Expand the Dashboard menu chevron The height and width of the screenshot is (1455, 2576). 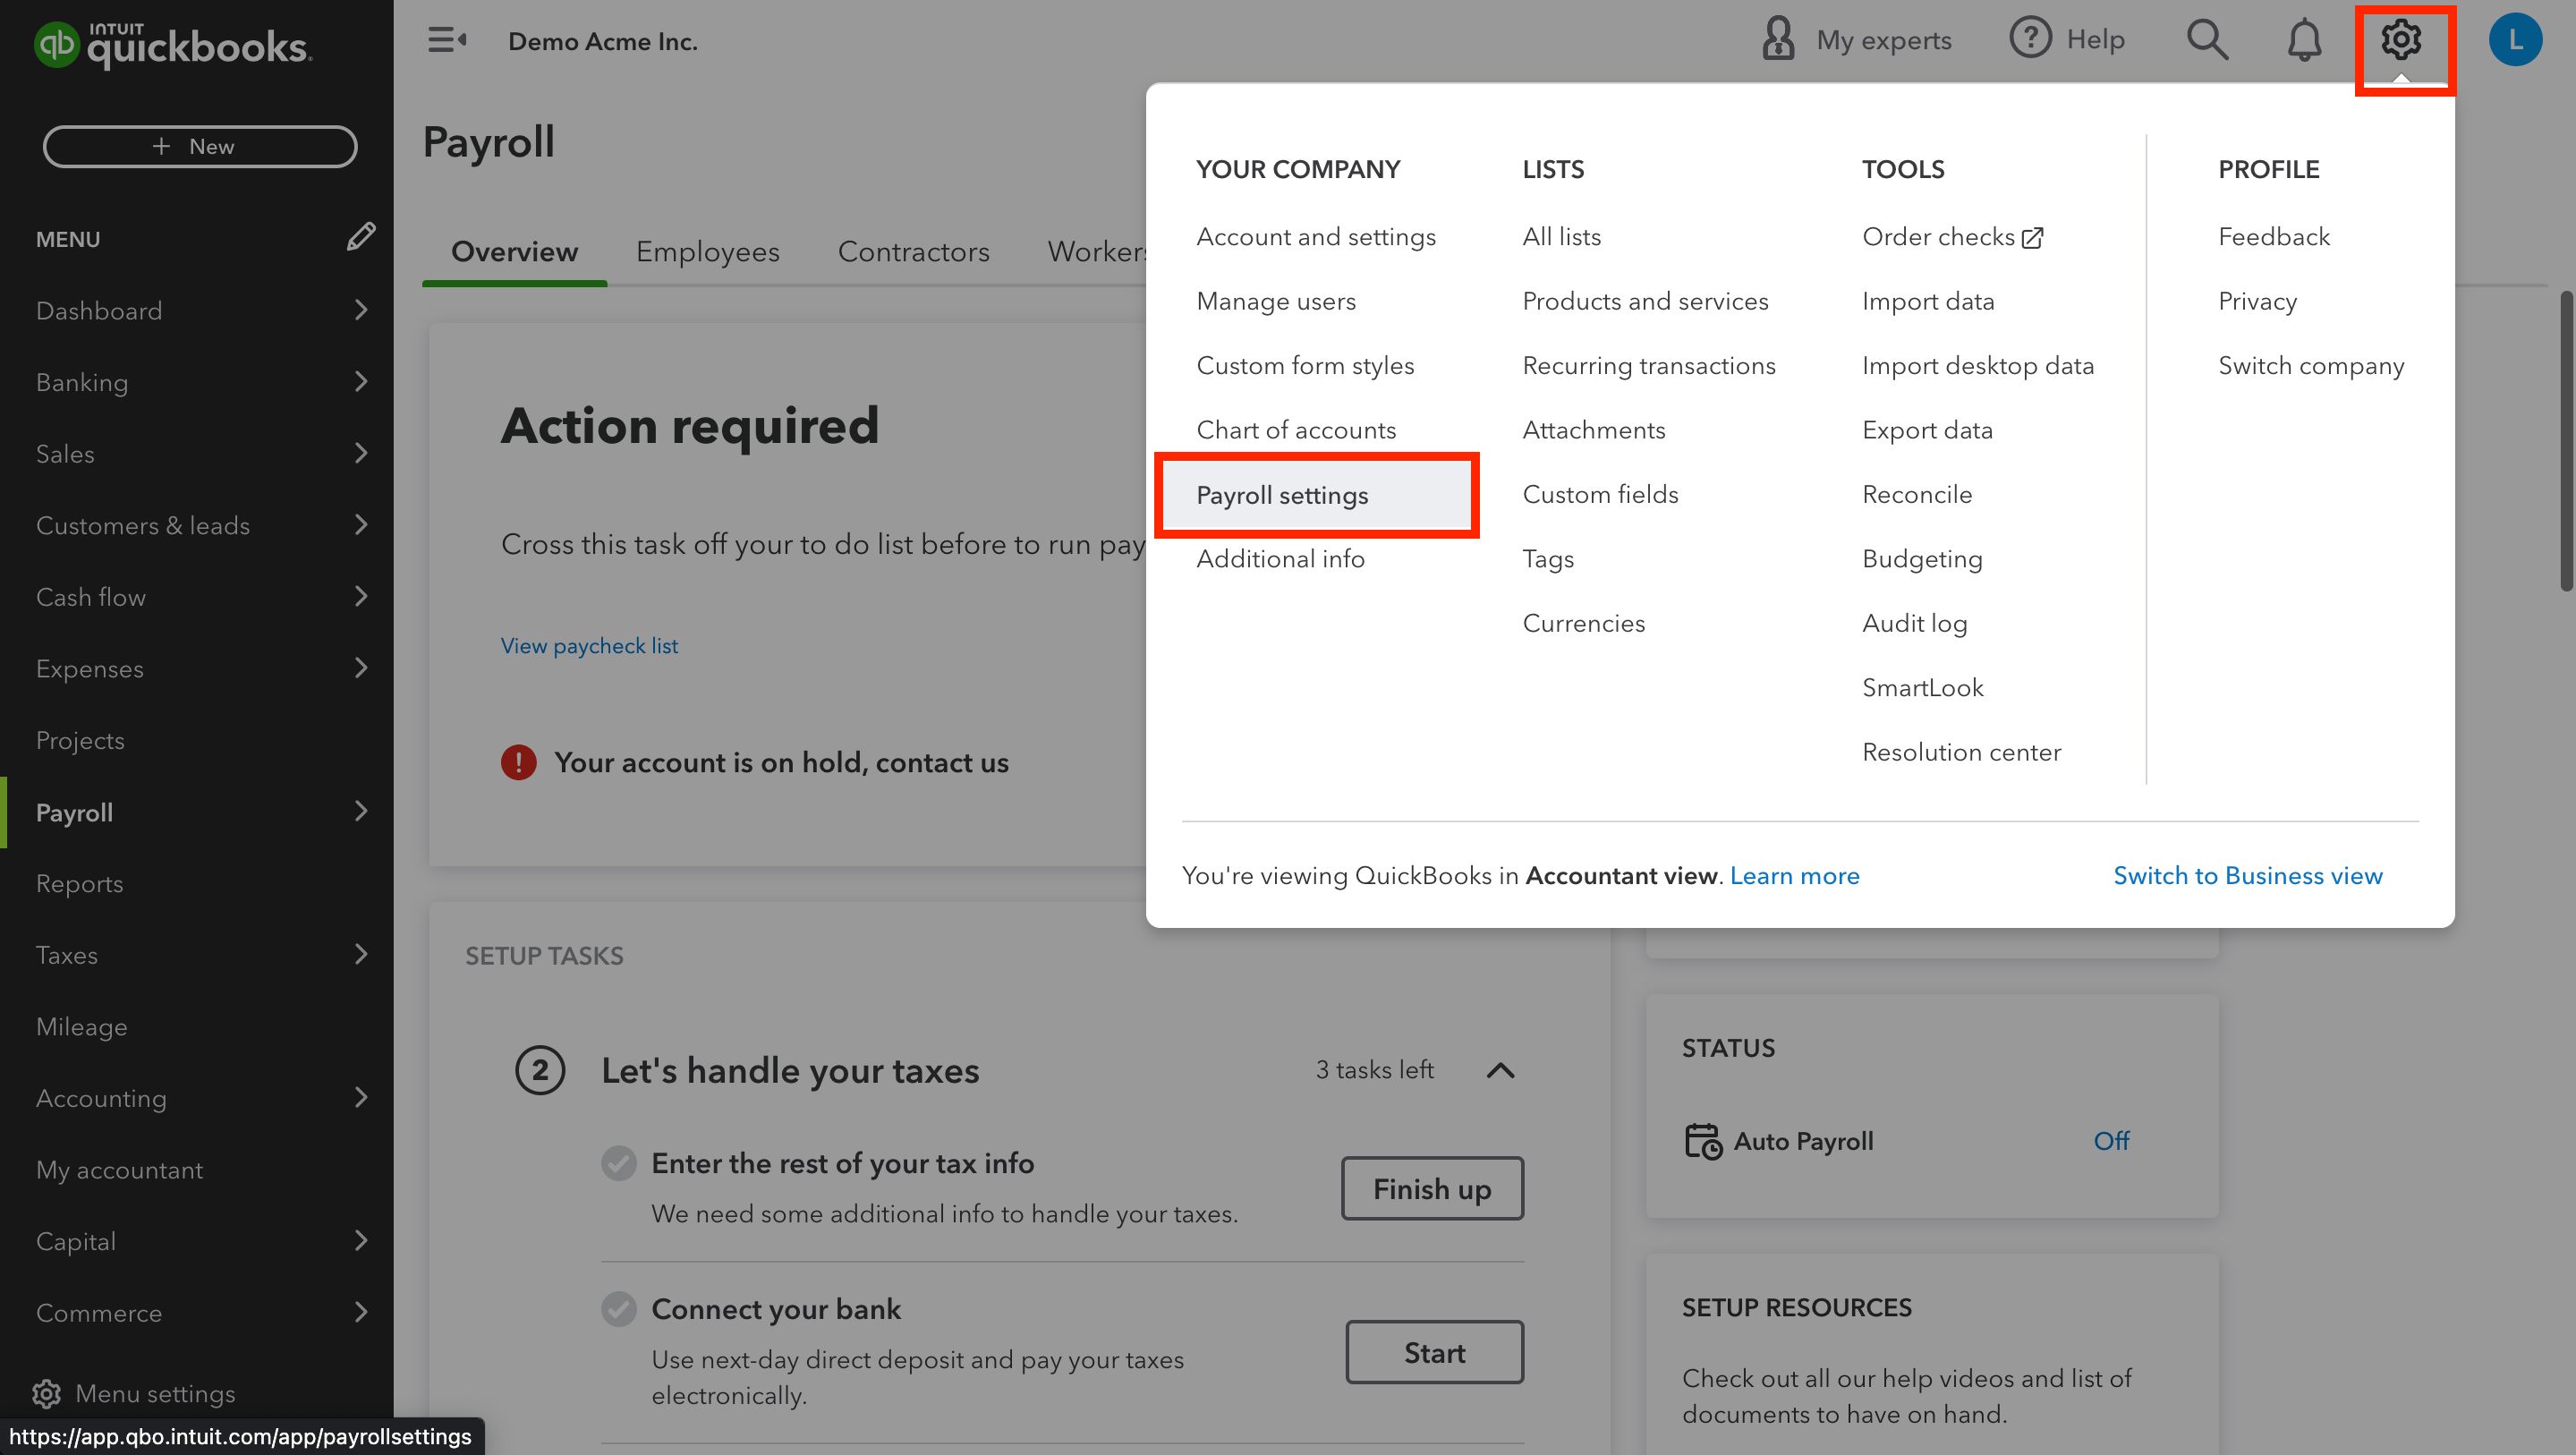tap(361, 310)
